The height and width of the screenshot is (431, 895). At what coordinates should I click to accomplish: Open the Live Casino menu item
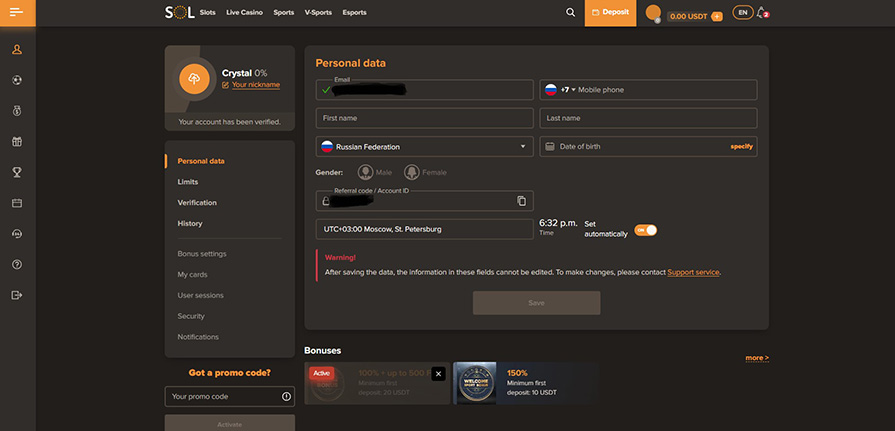[246, 13]
